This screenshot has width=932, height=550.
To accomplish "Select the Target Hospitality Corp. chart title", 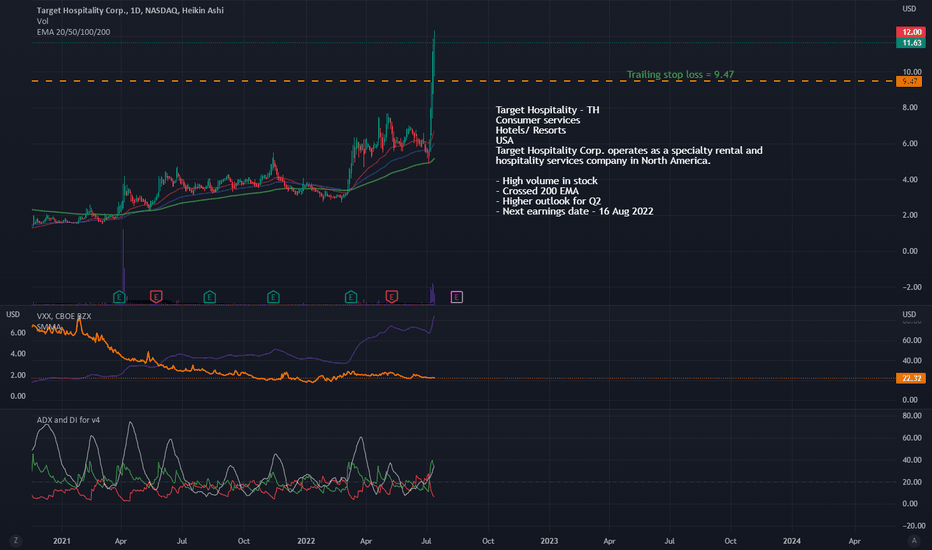I will [130, 10].
